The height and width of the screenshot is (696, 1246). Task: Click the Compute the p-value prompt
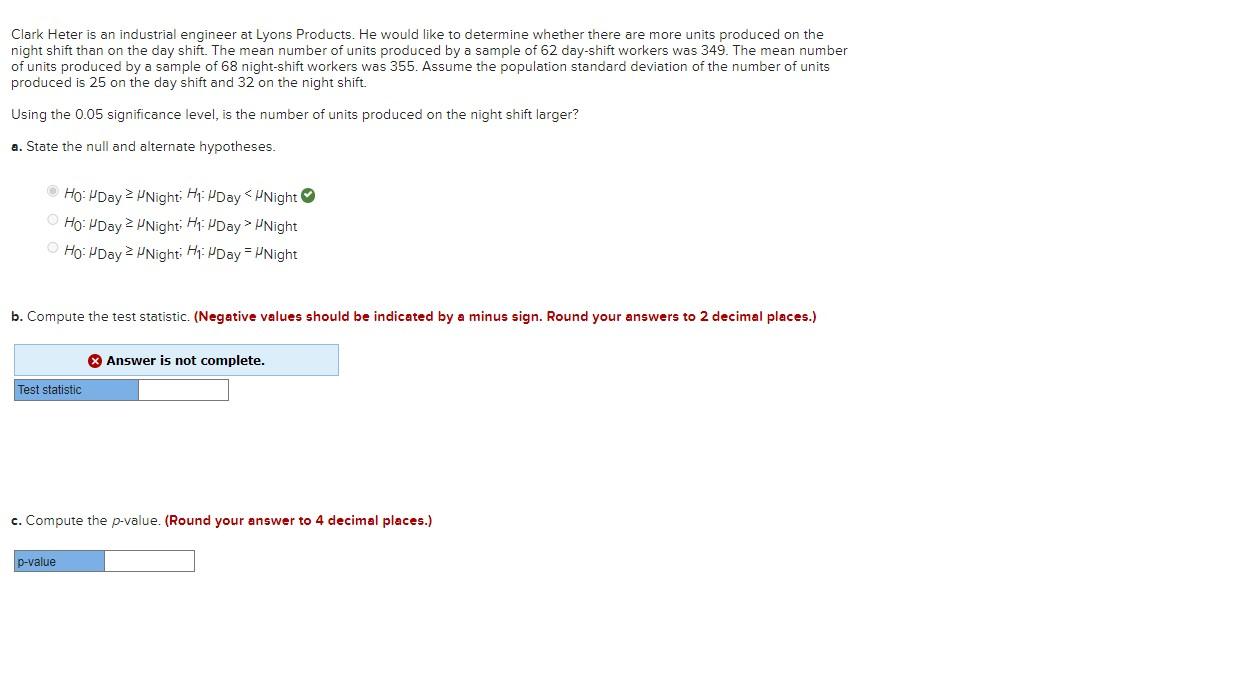(x=86, y=521)
